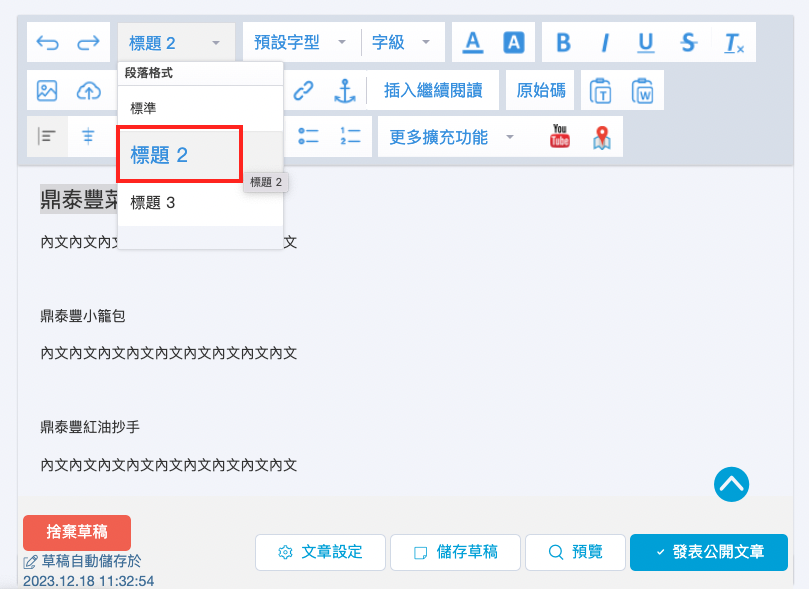Click the insert hyperlink icon

coord(301,90)
